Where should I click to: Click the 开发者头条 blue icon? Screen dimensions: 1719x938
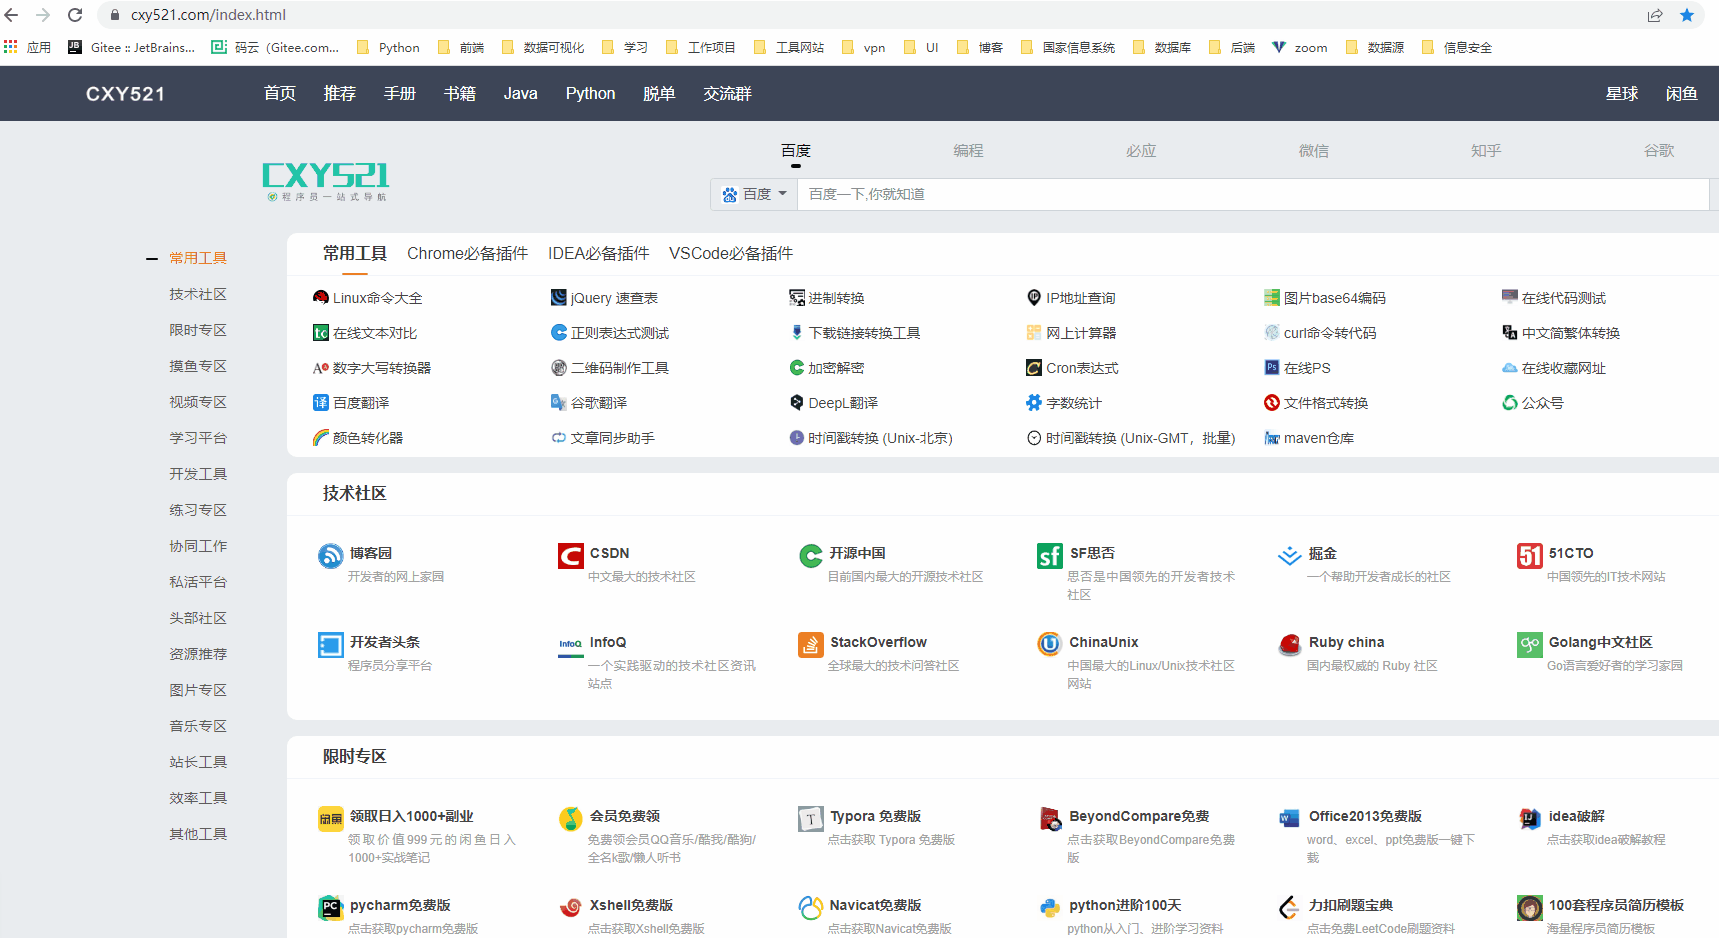click(x=331, y=645)
